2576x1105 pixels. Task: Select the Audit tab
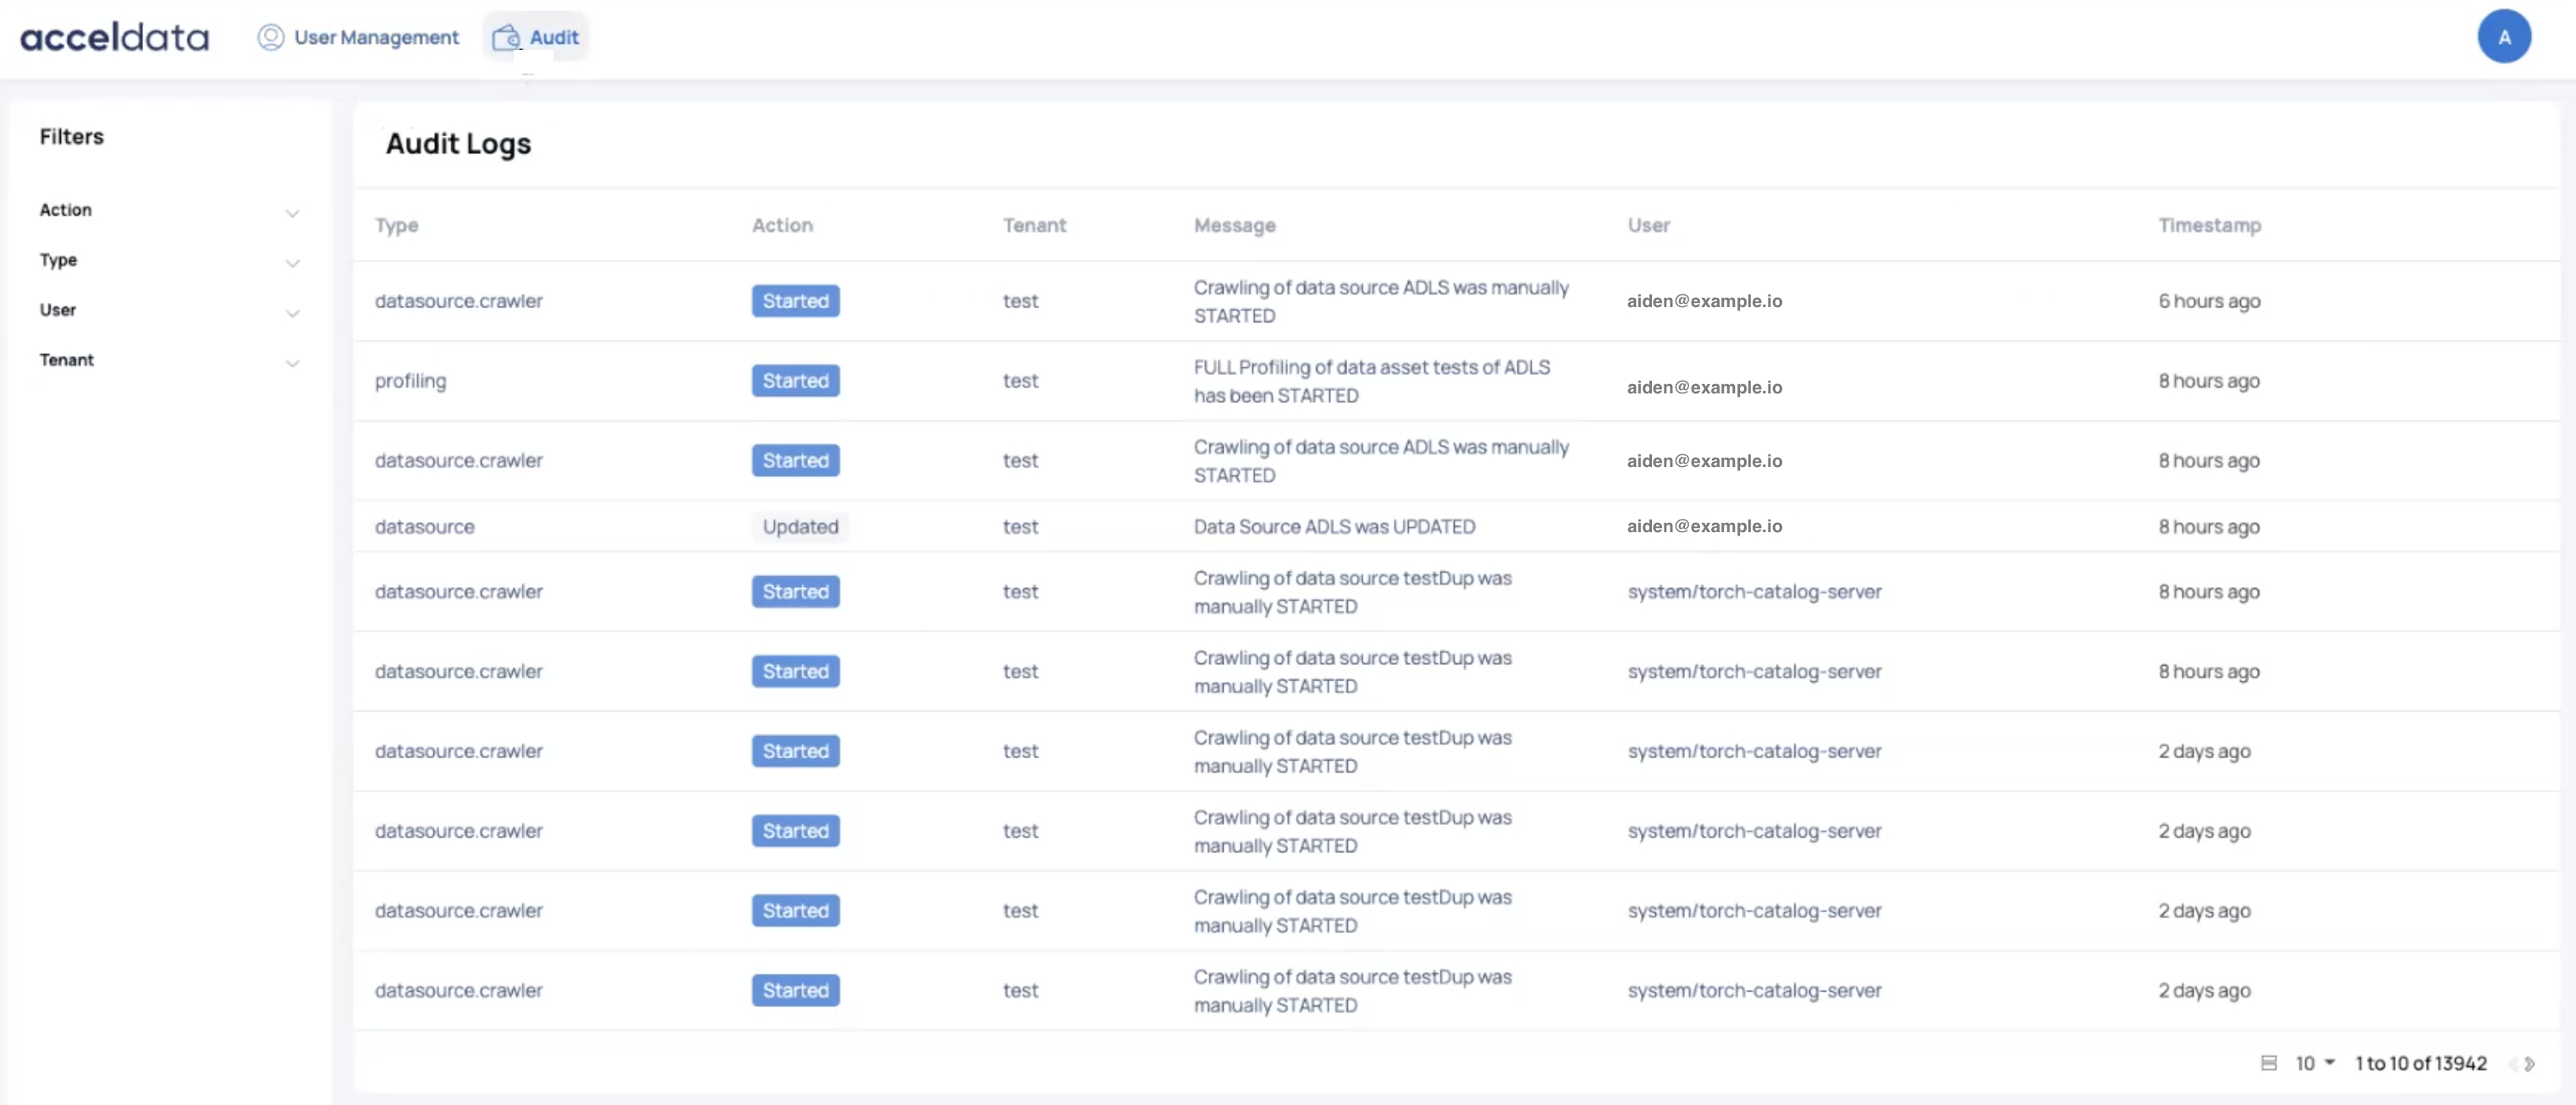coord(553,37)
